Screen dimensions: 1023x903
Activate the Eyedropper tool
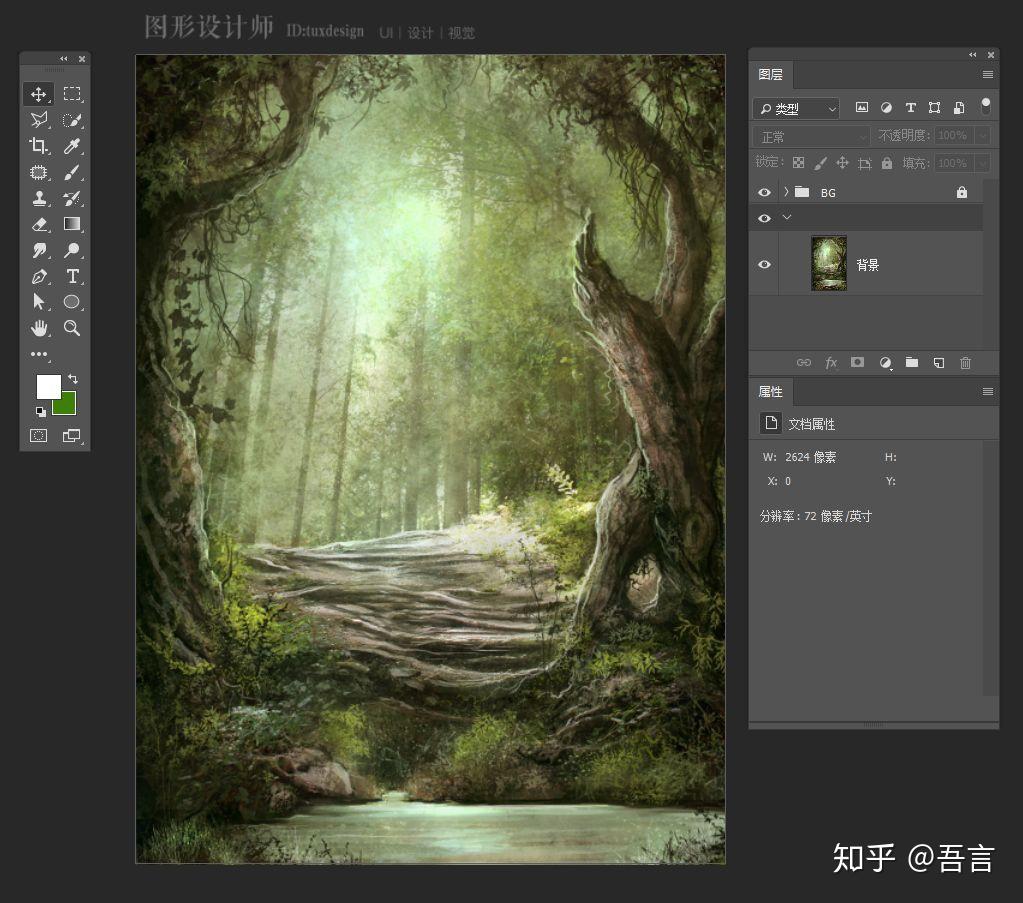click(x=73, y=145)
